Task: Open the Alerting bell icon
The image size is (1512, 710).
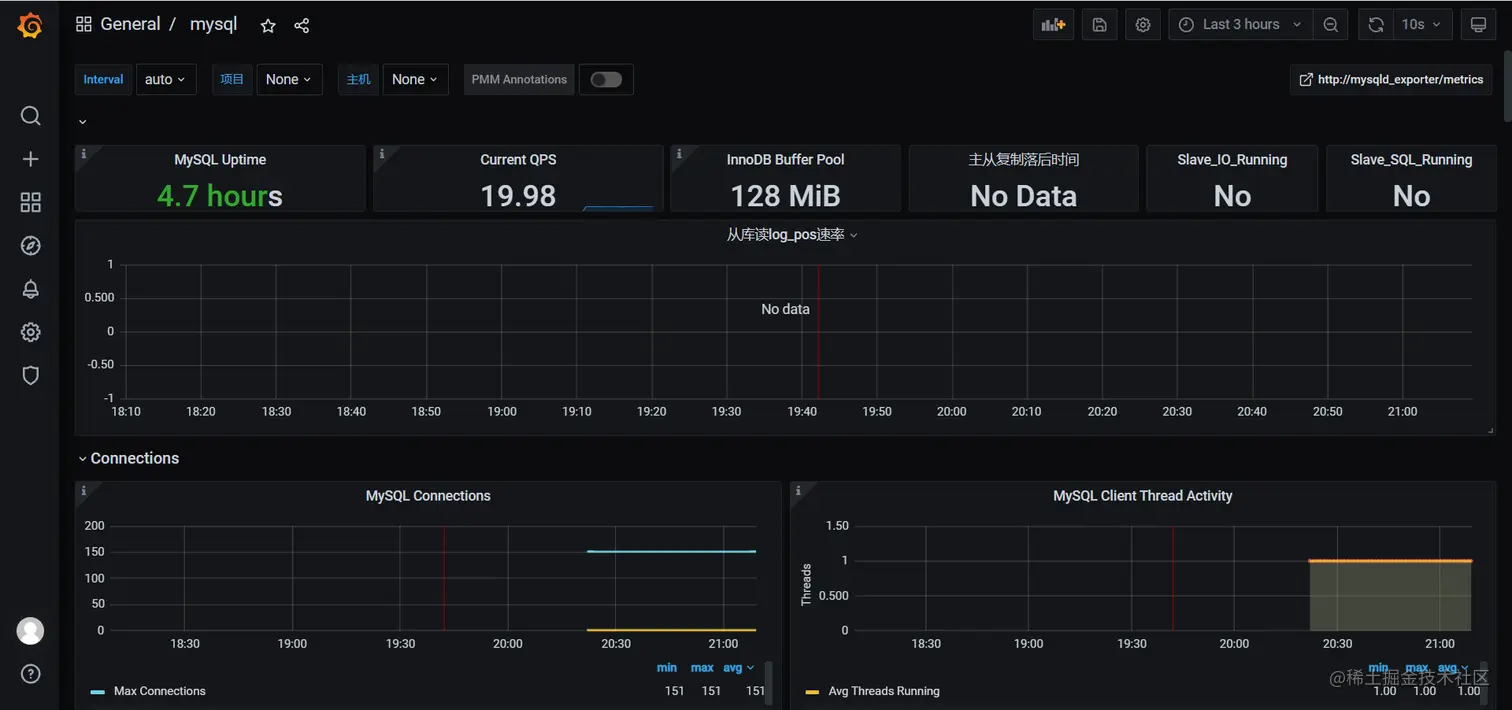Action: pos(30,289)
